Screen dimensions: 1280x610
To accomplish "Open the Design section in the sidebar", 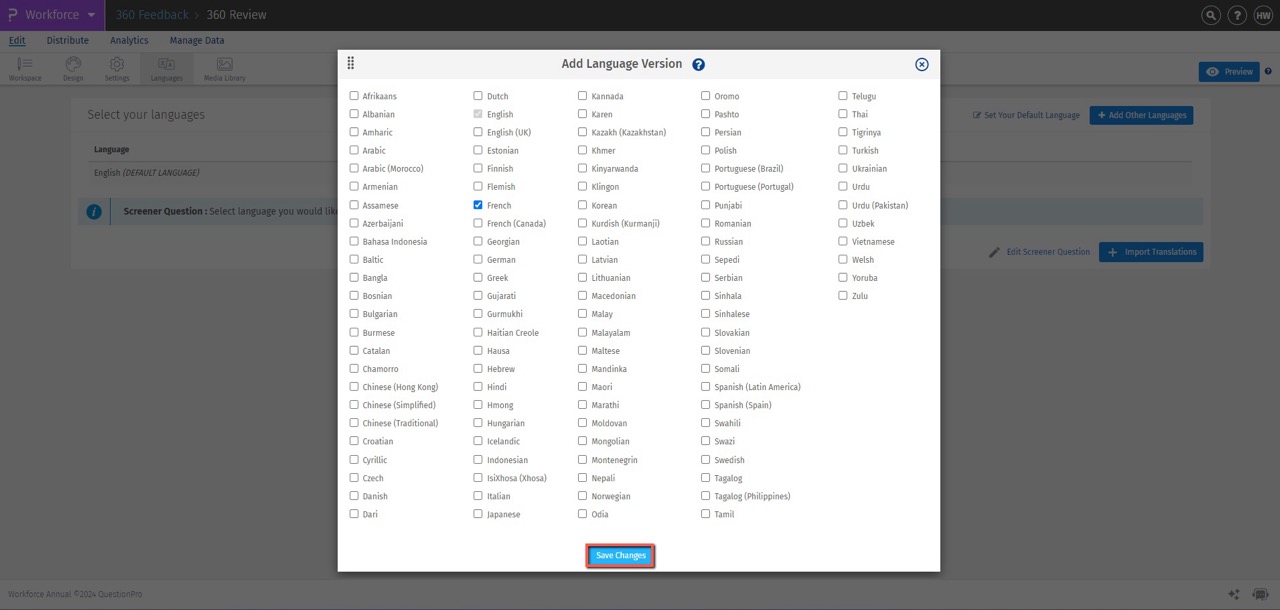I will point(72,67).
